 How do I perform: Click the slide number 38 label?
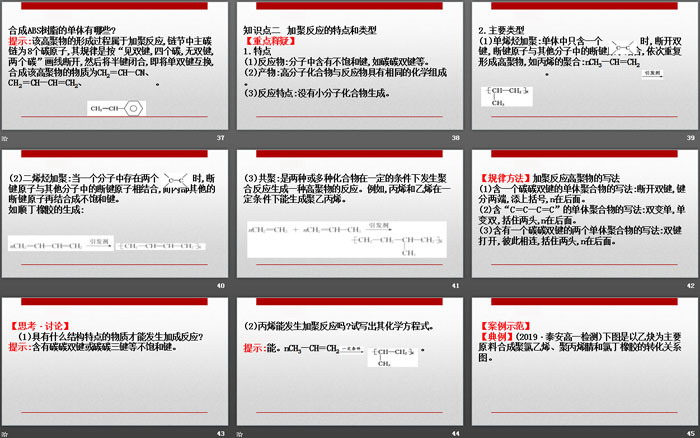point(455,138)
